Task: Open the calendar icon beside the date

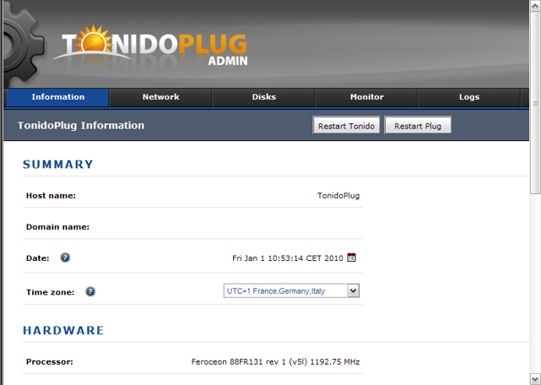Action: [x=351, y=257]
